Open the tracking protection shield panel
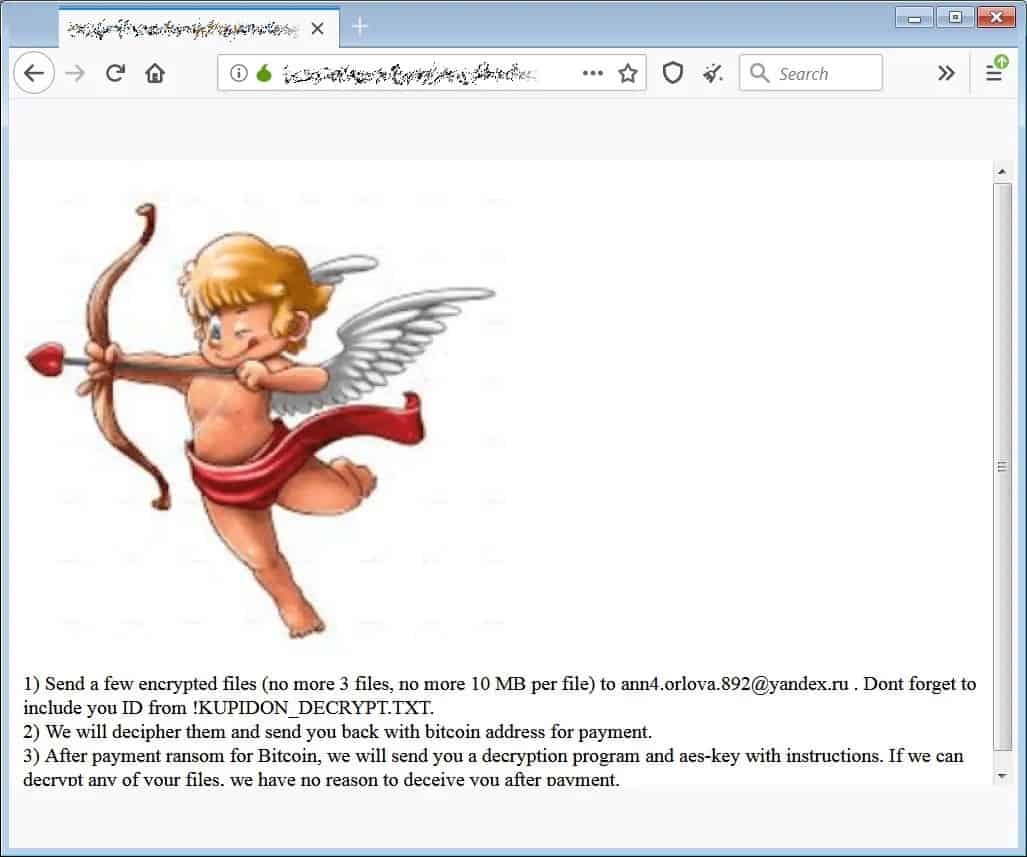 pos(673,73)
